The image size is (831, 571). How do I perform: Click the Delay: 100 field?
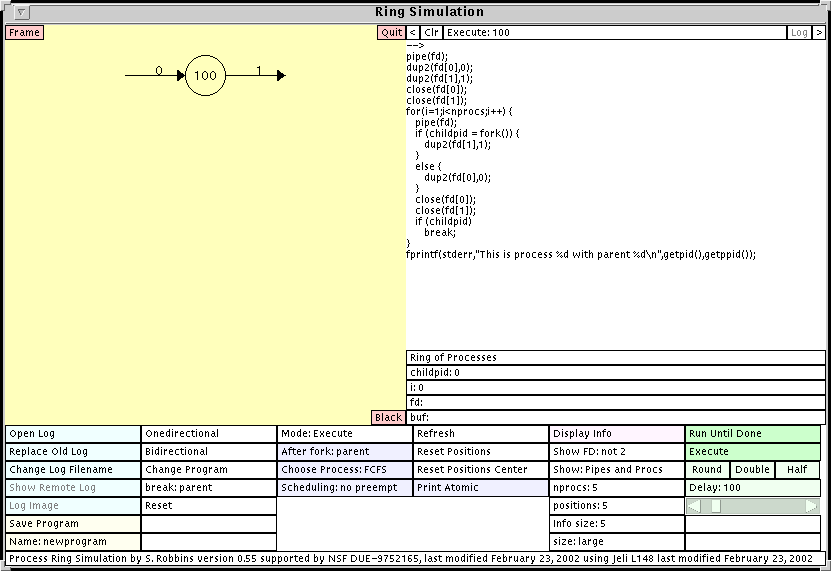tap(753, 488)
